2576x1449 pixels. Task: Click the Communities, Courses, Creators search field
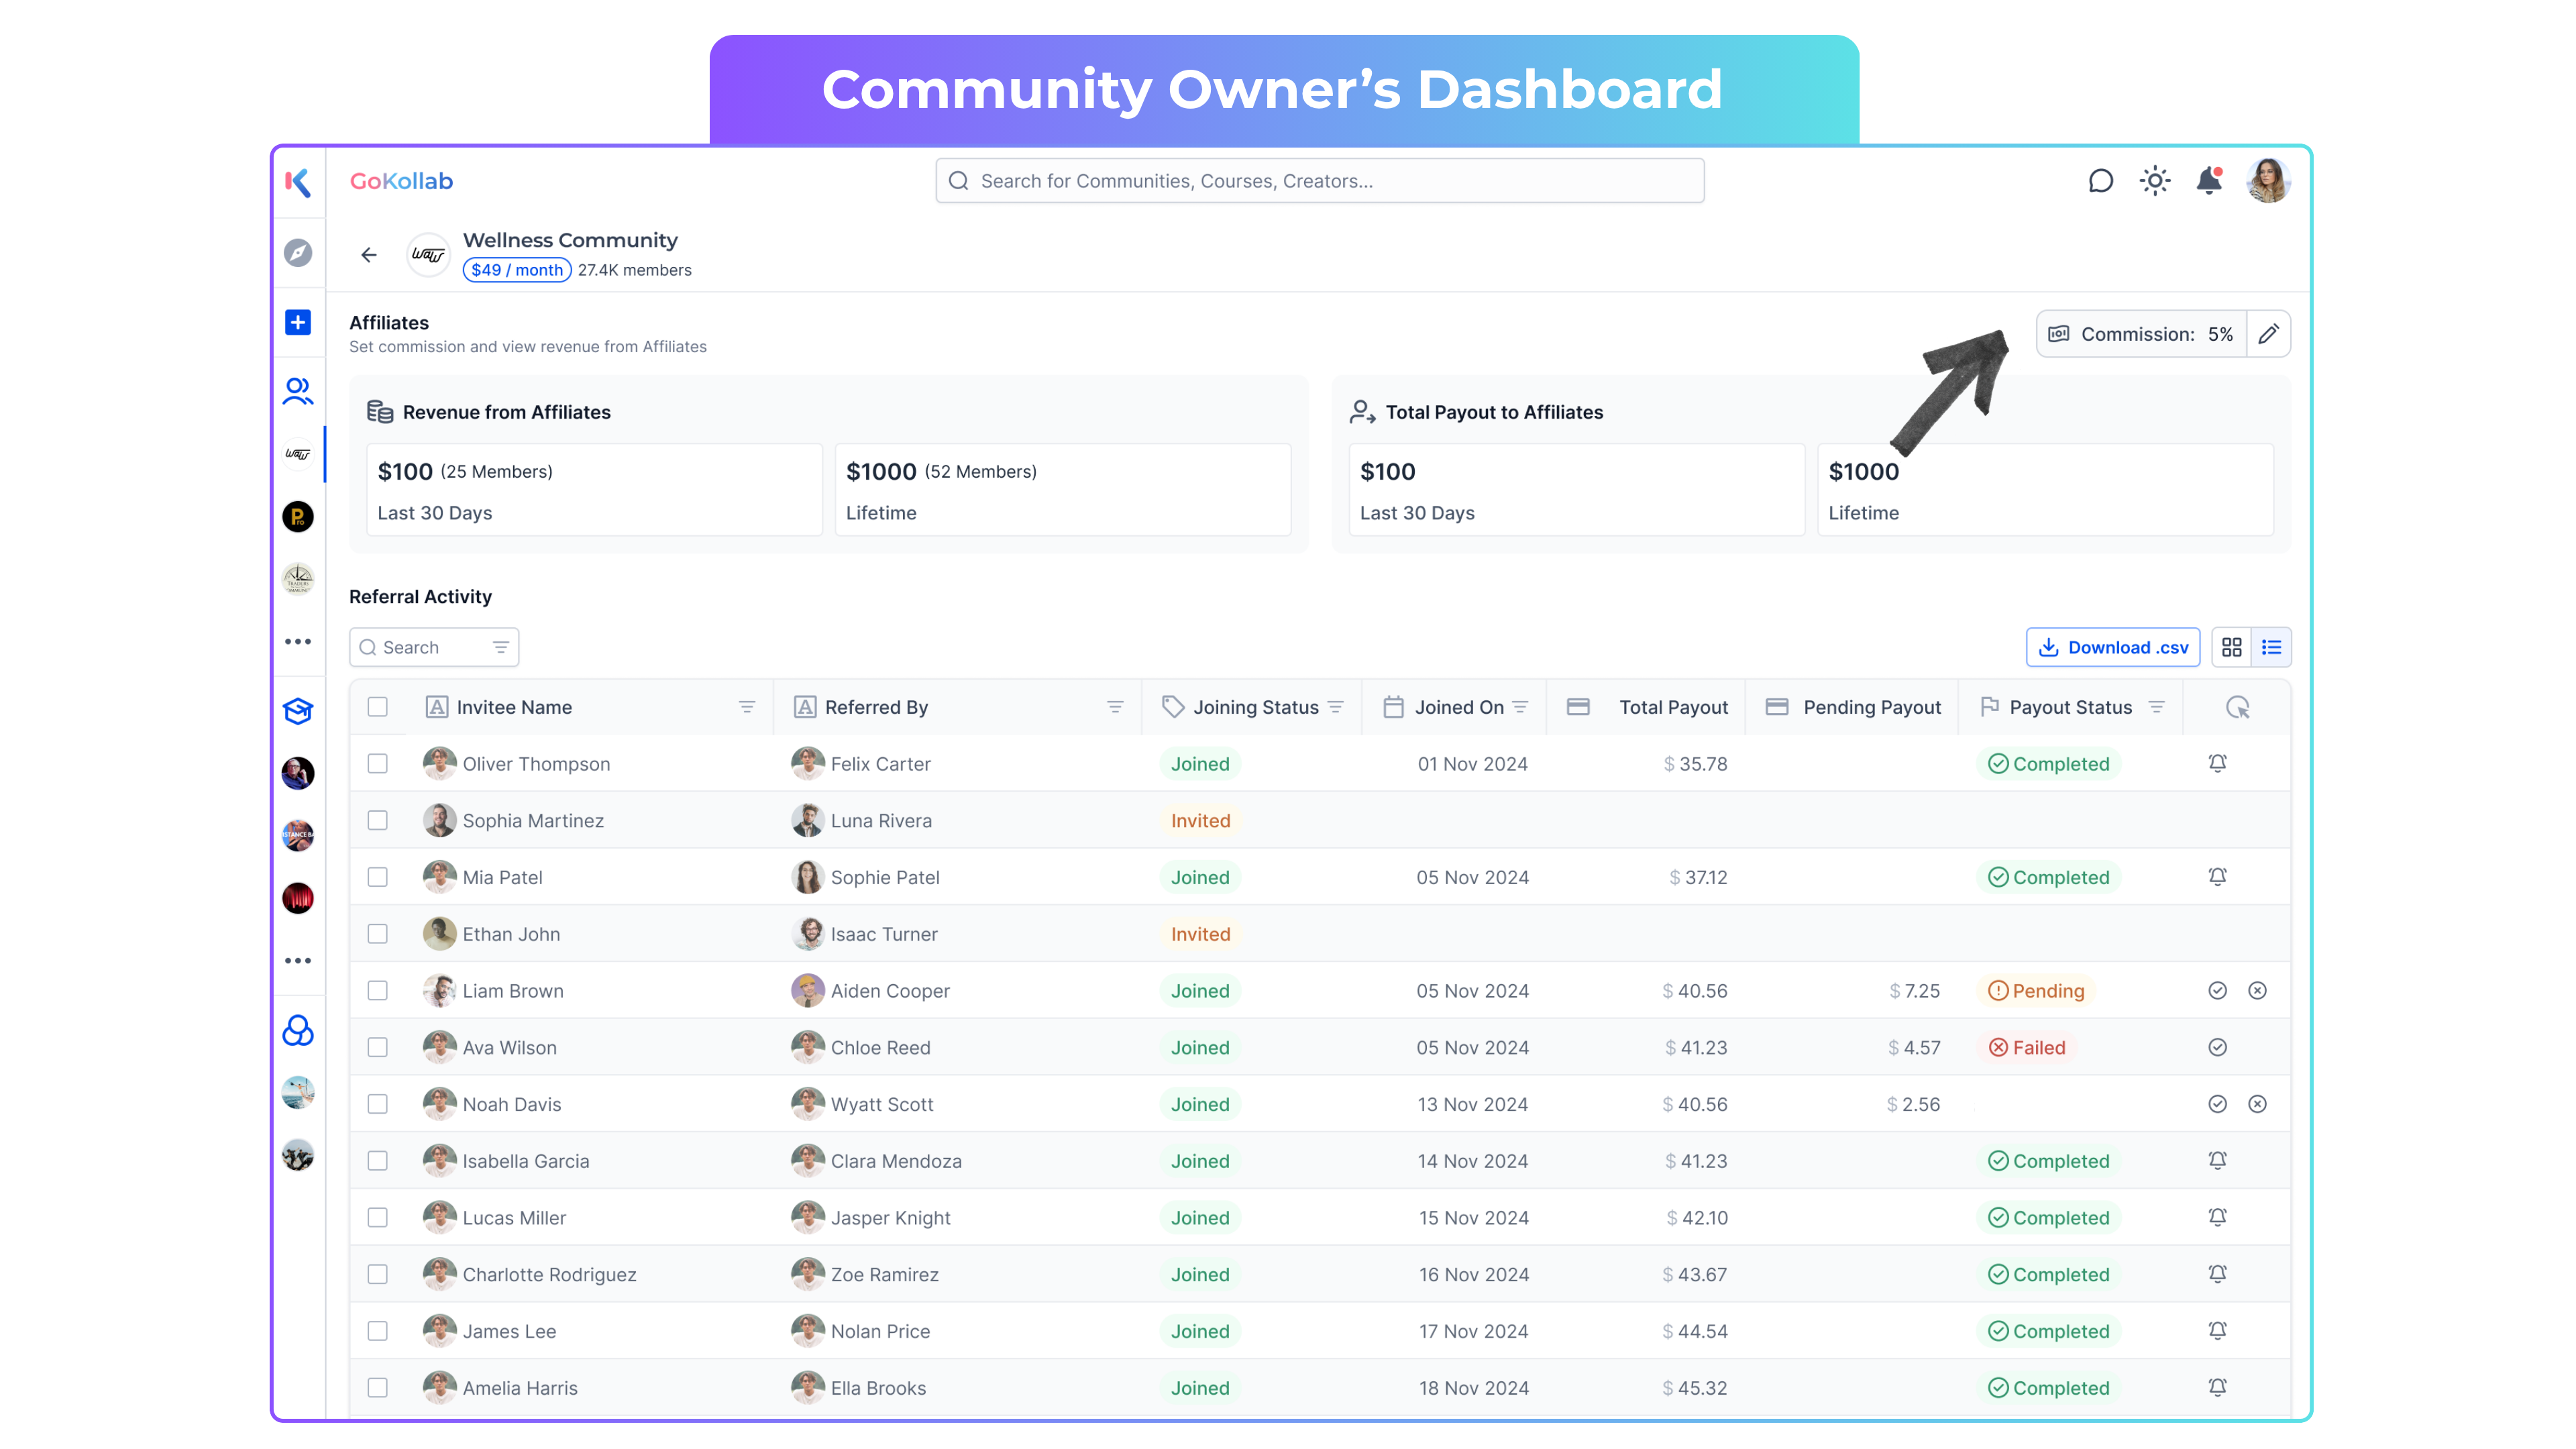point(1319,181)
